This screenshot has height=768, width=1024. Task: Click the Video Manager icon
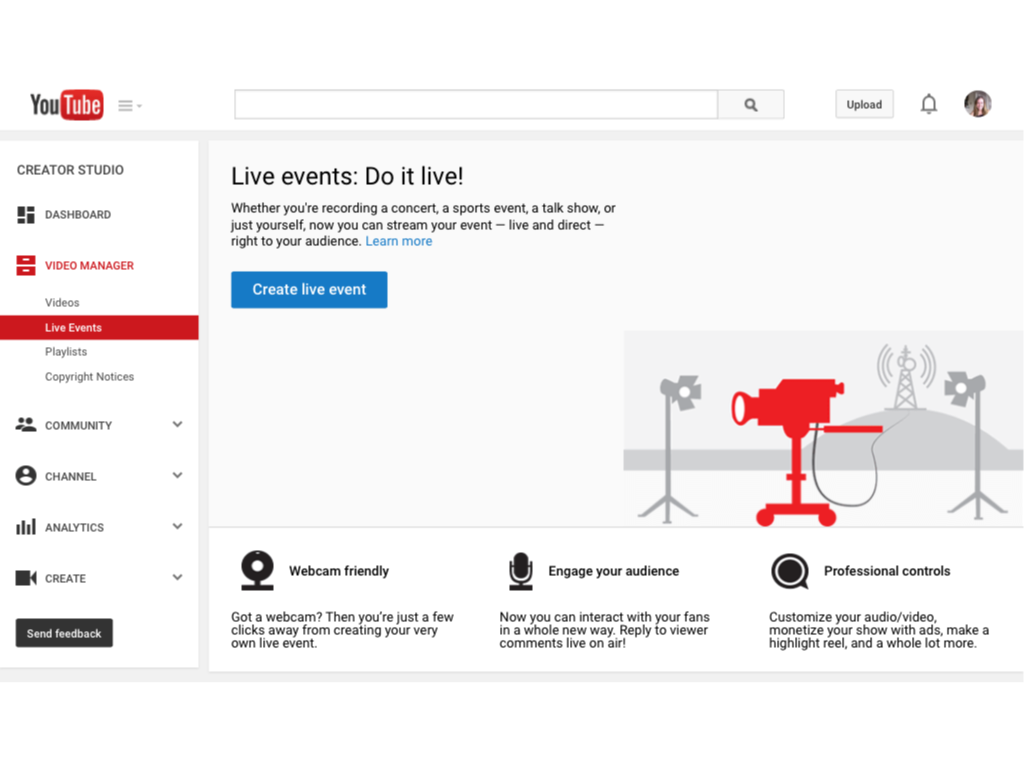(26, 266)
